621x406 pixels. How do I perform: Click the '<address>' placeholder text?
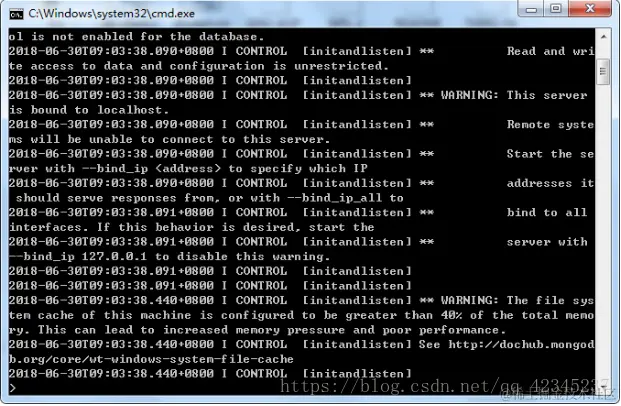pyautogui.click(x=188, y=168)
